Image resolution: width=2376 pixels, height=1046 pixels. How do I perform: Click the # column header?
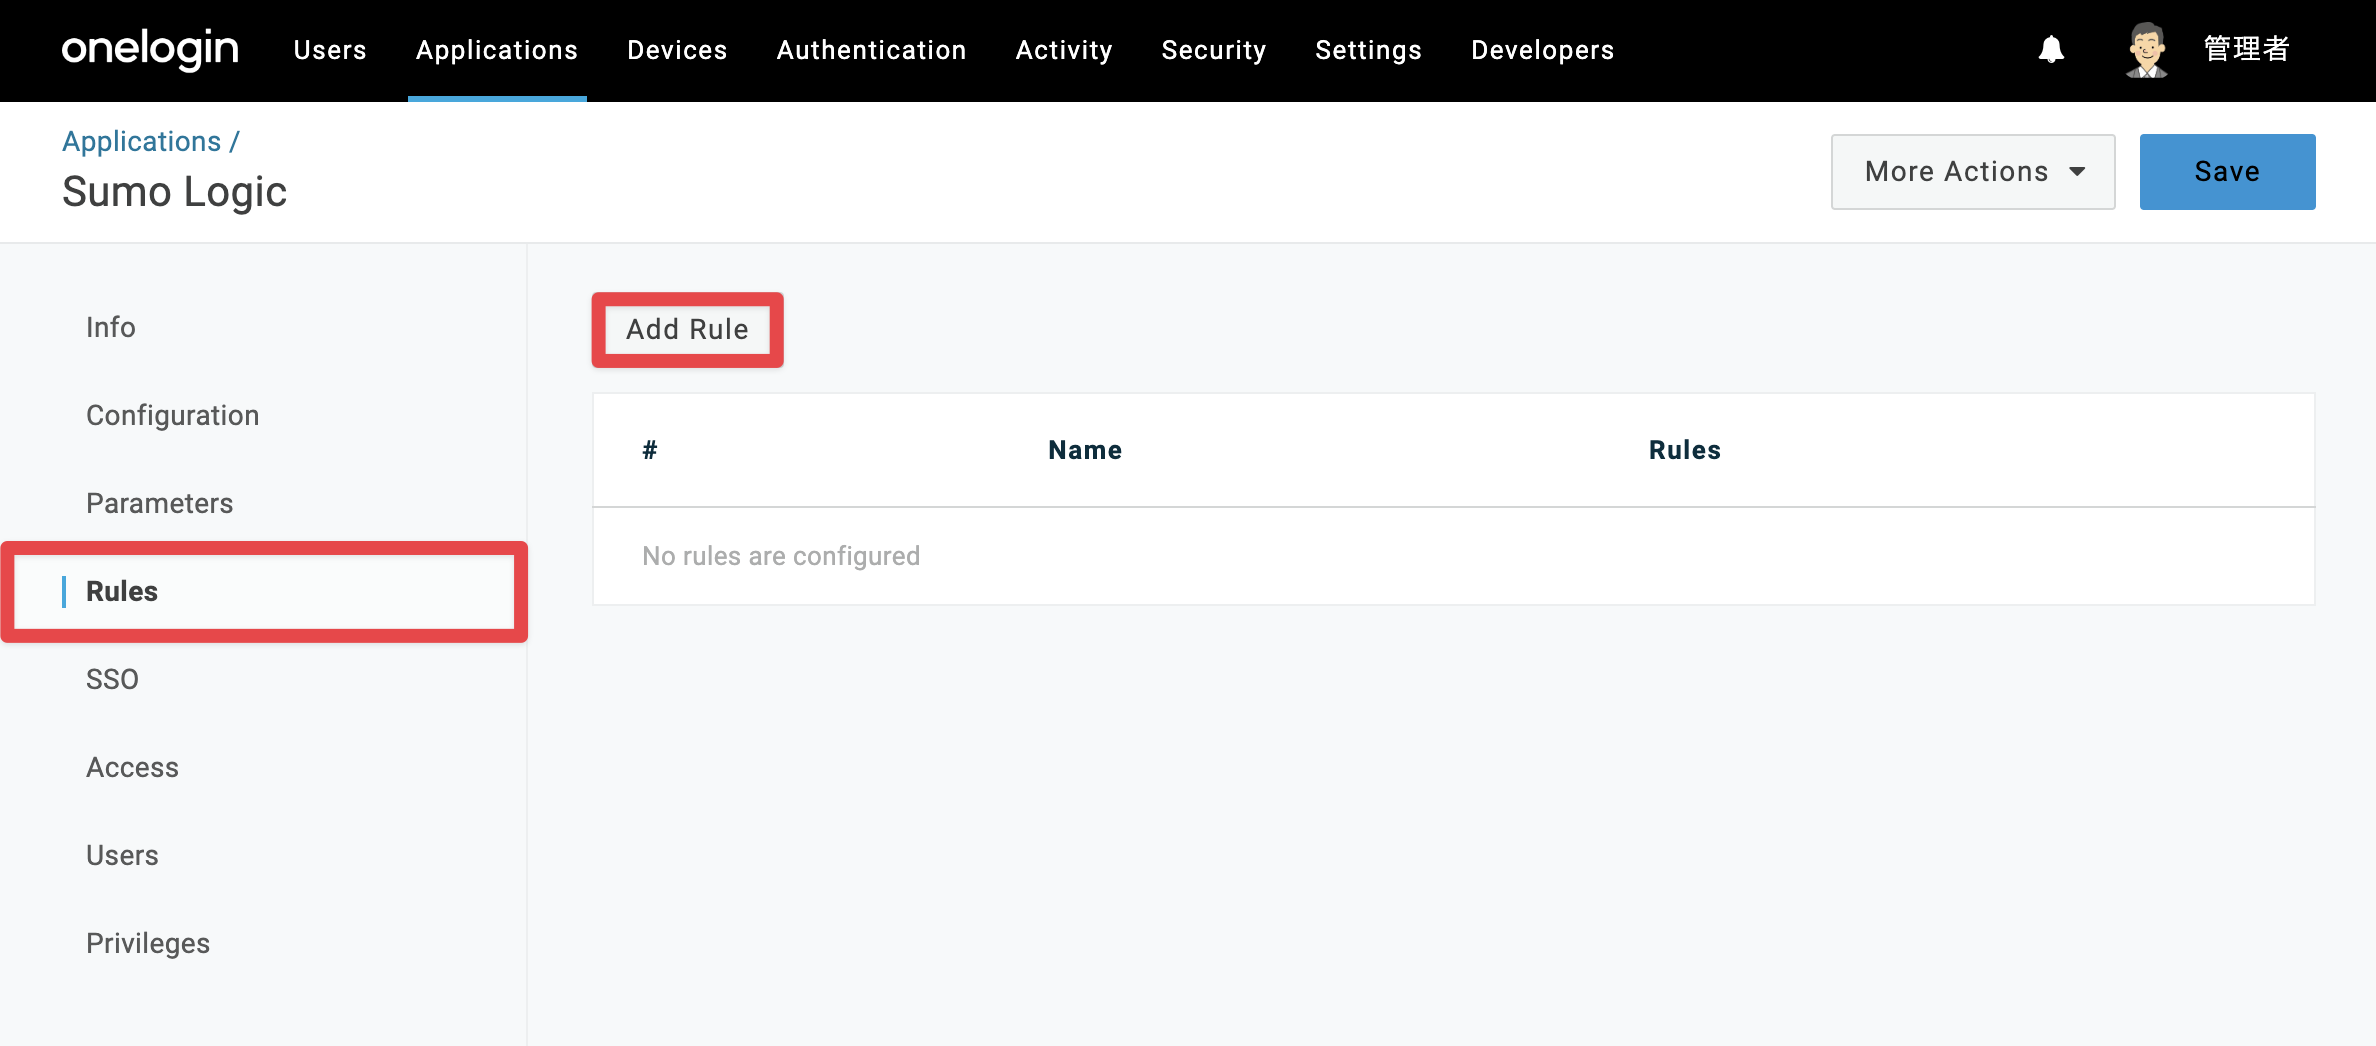tap(649, 450)
